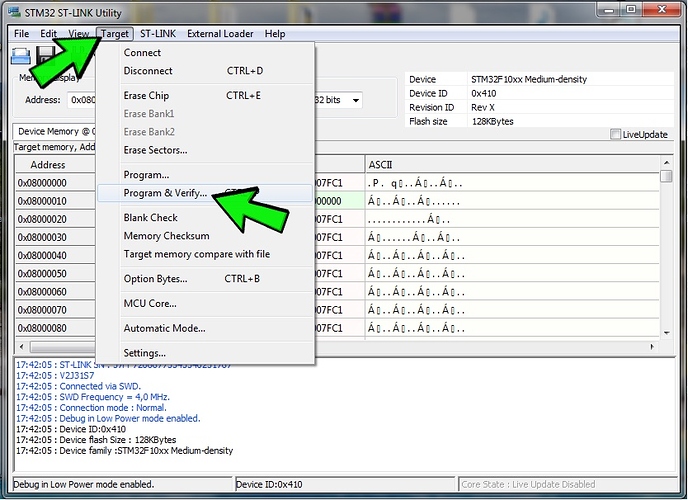The image size is (688, 500).
Task: Close the Target menu in menu bar
Action: [x=115, y=34]
